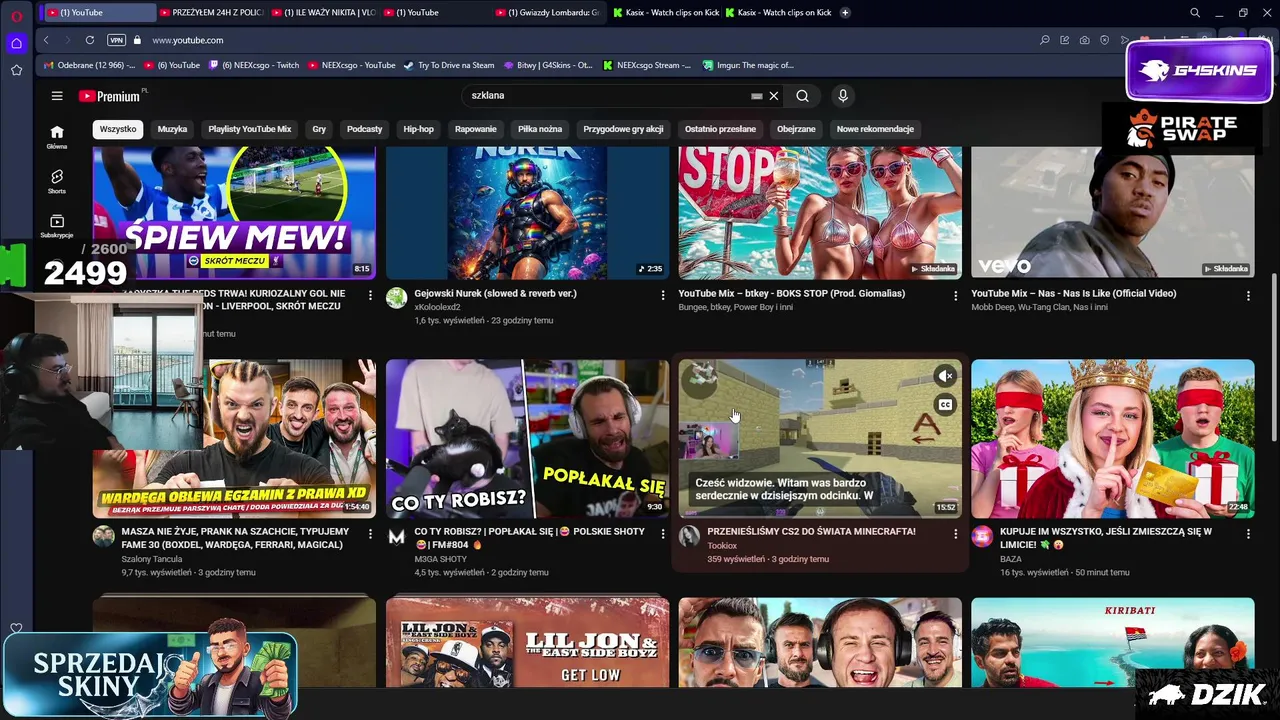This screenshot has height=720, width=1280.
Task: Unmute the Minecraft CS2 preview video
Action: [945, 376]
